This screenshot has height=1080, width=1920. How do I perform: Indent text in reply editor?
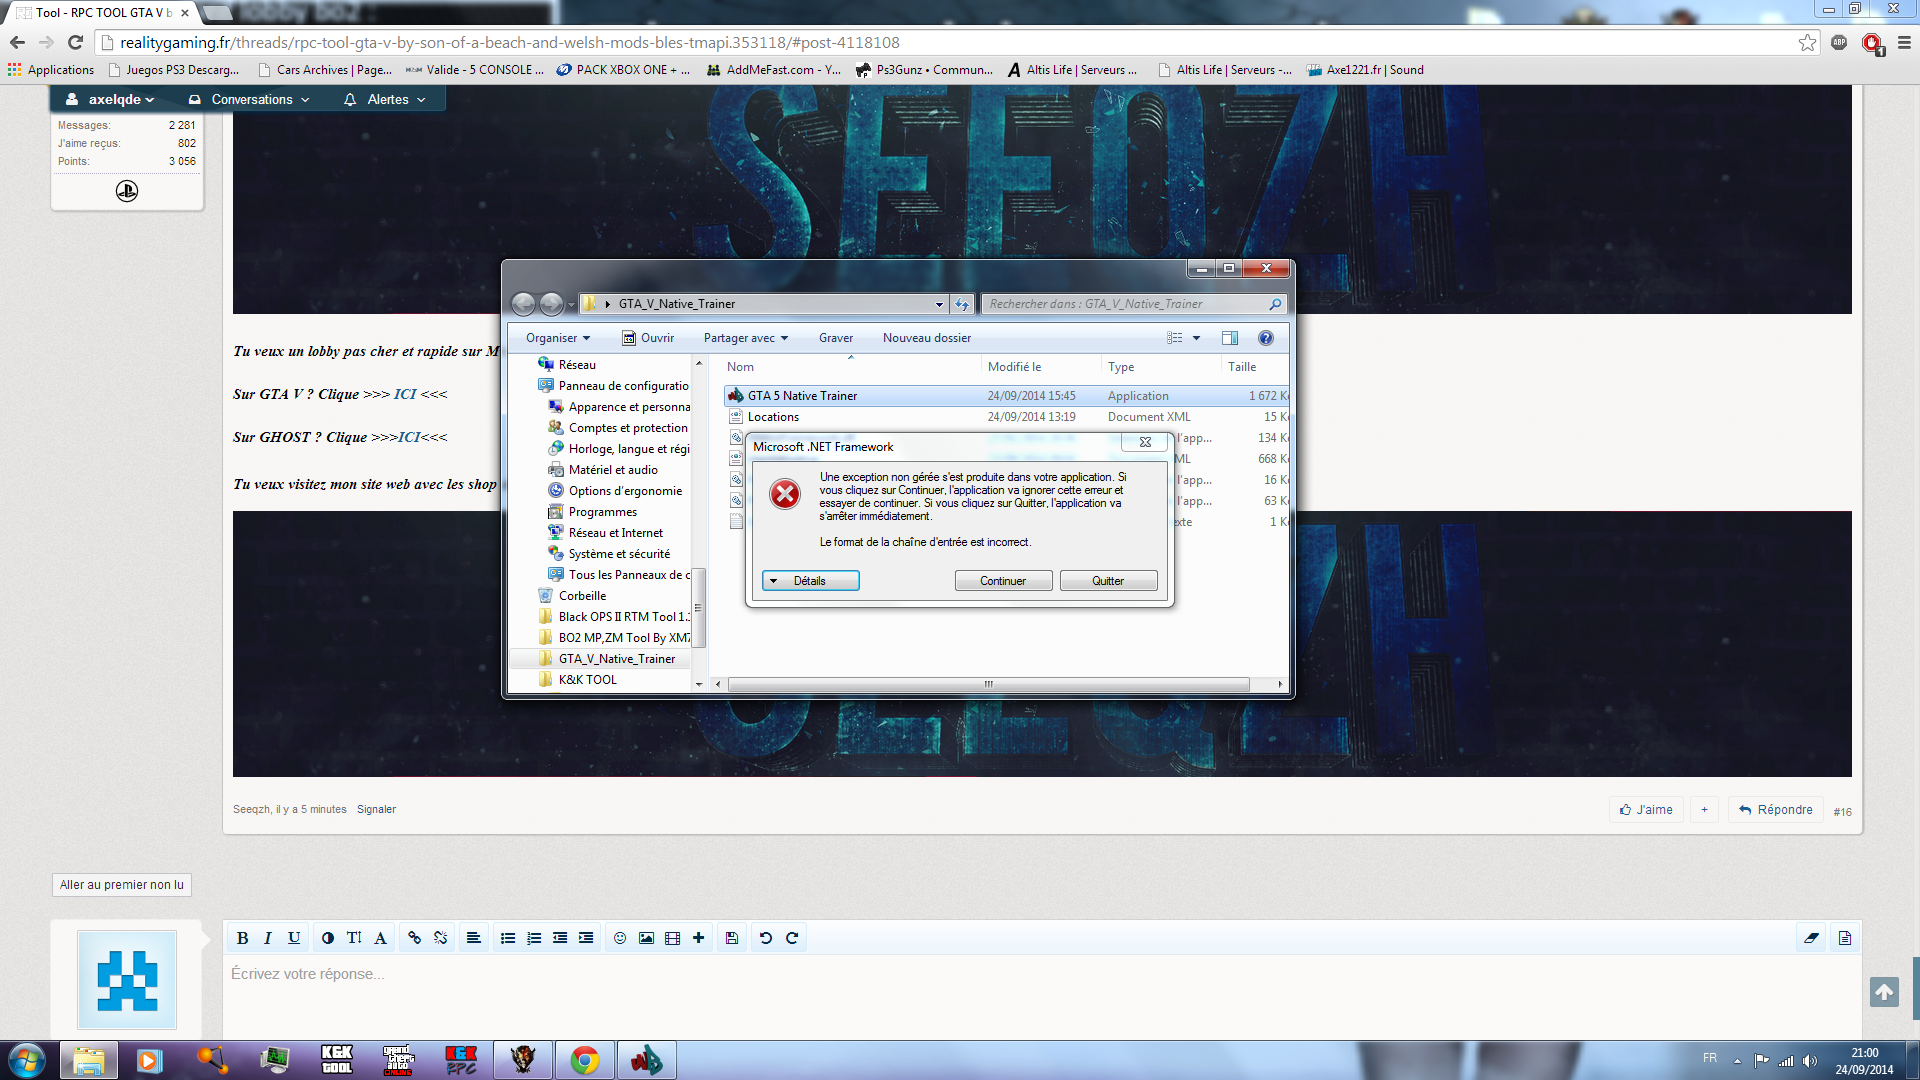(x=586, y=938)
